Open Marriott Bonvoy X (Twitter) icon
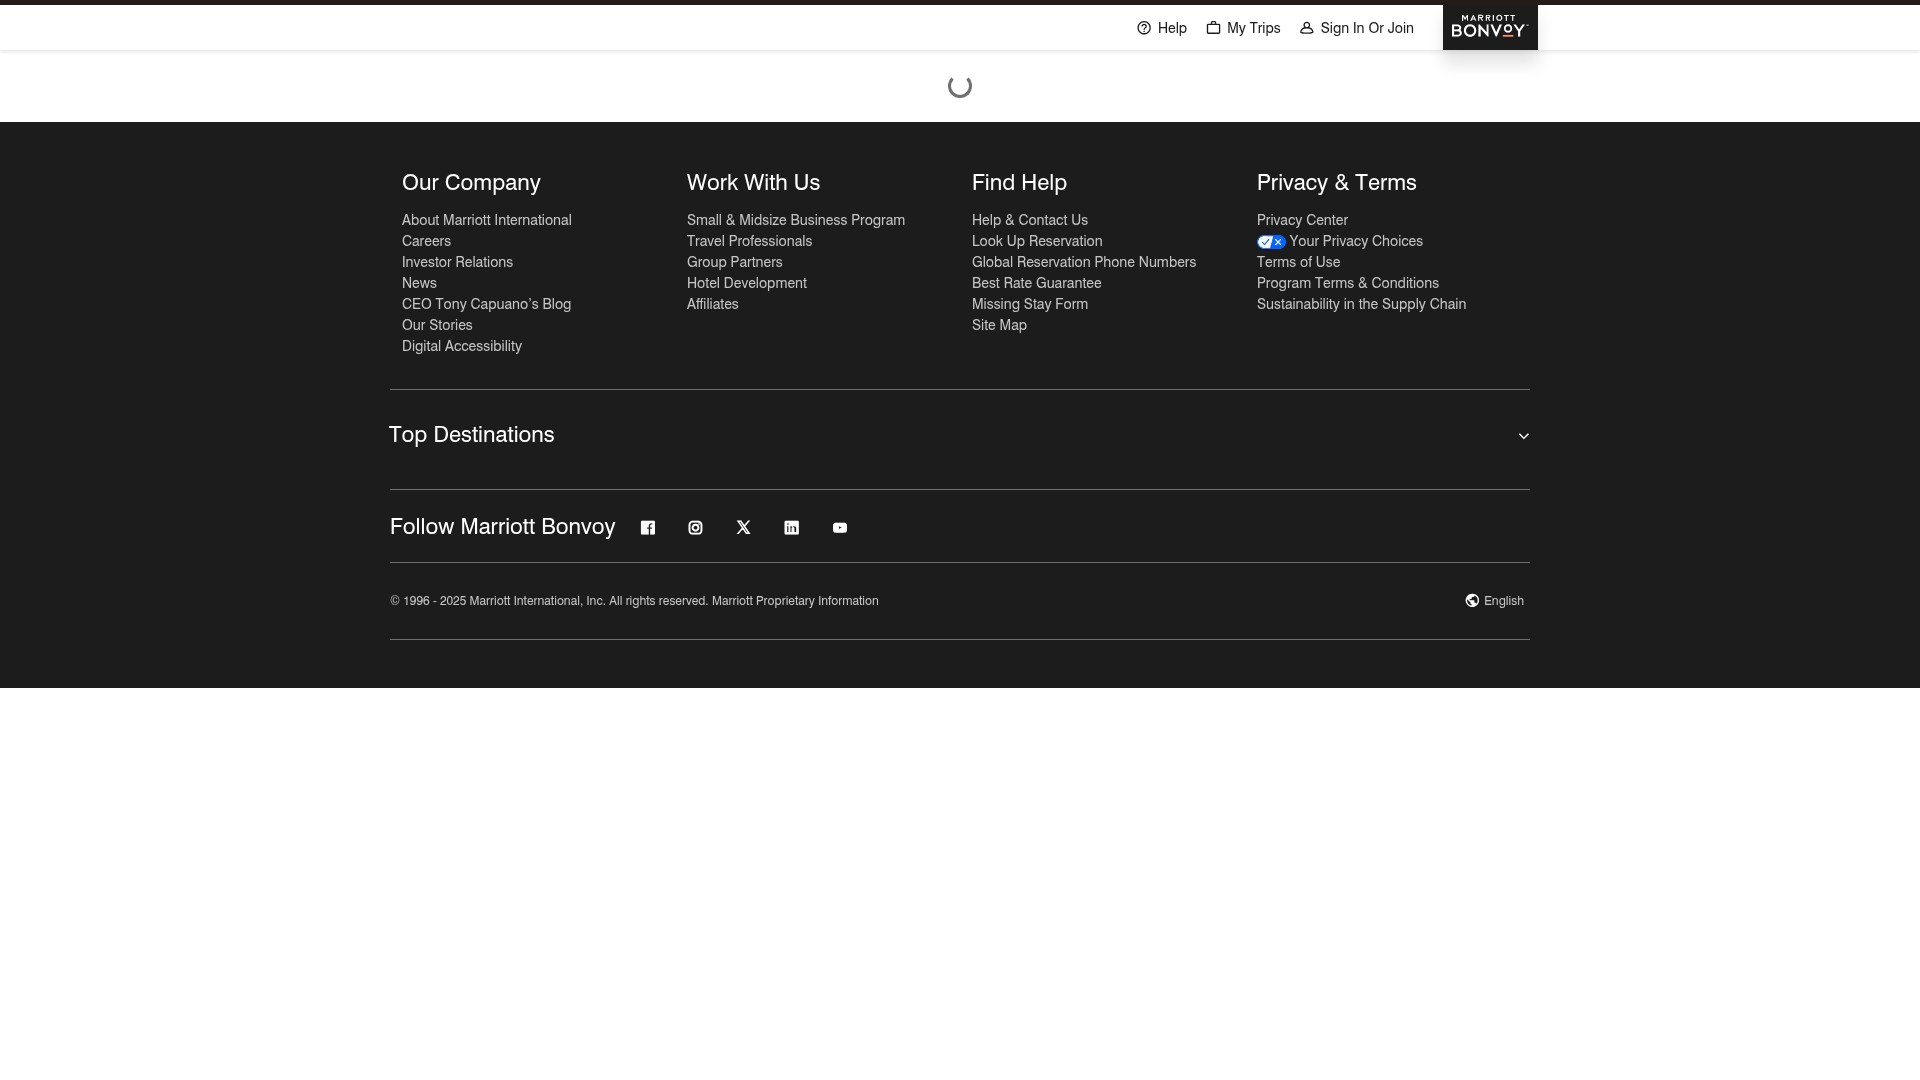 (744, 528)
